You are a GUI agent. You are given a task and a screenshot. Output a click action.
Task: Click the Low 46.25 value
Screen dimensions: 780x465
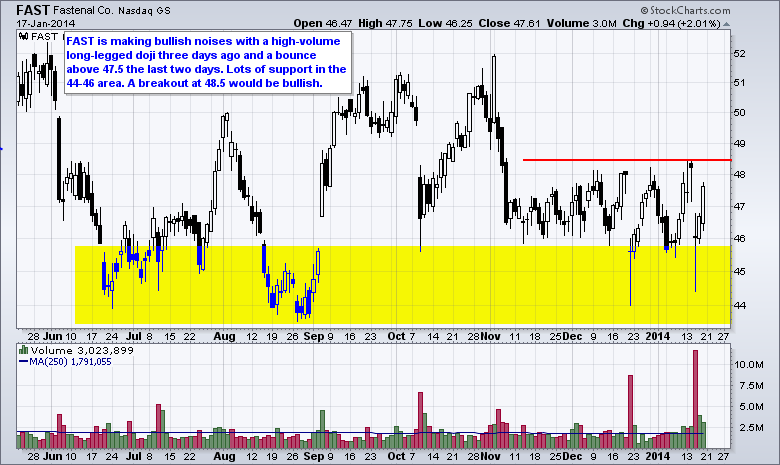pyautogui.click(x=445, y=23)
